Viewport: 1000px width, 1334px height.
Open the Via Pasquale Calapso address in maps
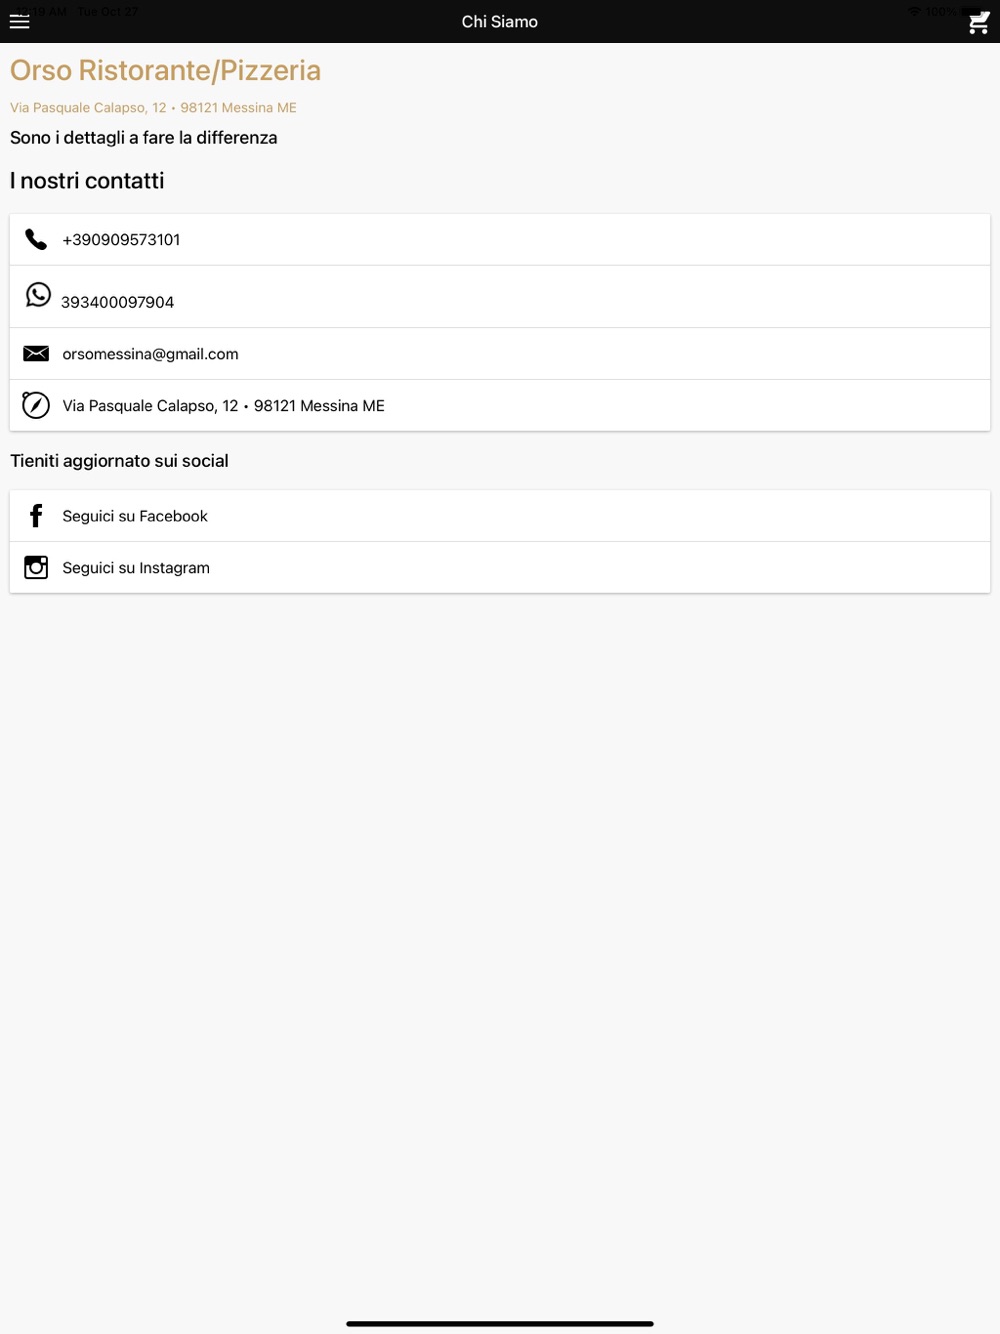click(x=500, y=406)
